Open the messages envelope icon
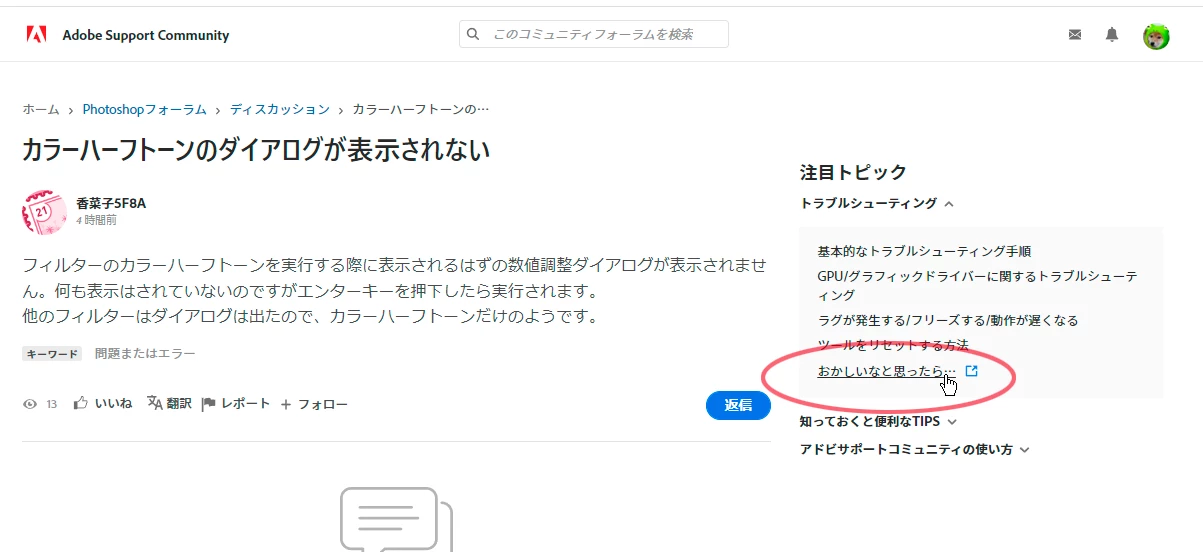This screenshot has height=552, width=1203. click(1075, 35)
